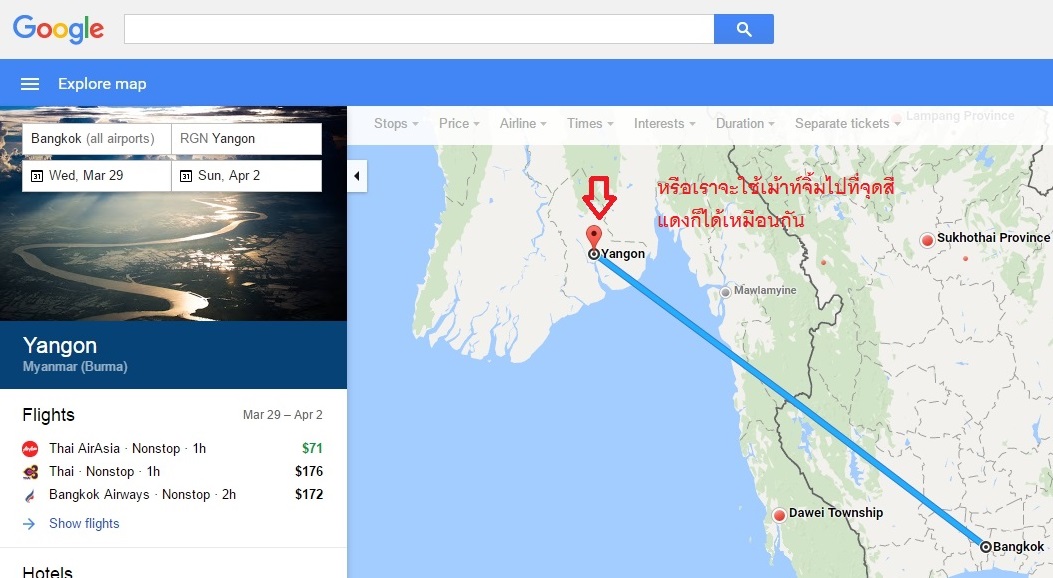This screenshot has height=578, width=1053.
Task: Open the Times filter dropdown
Action: (x=590, y=124)
